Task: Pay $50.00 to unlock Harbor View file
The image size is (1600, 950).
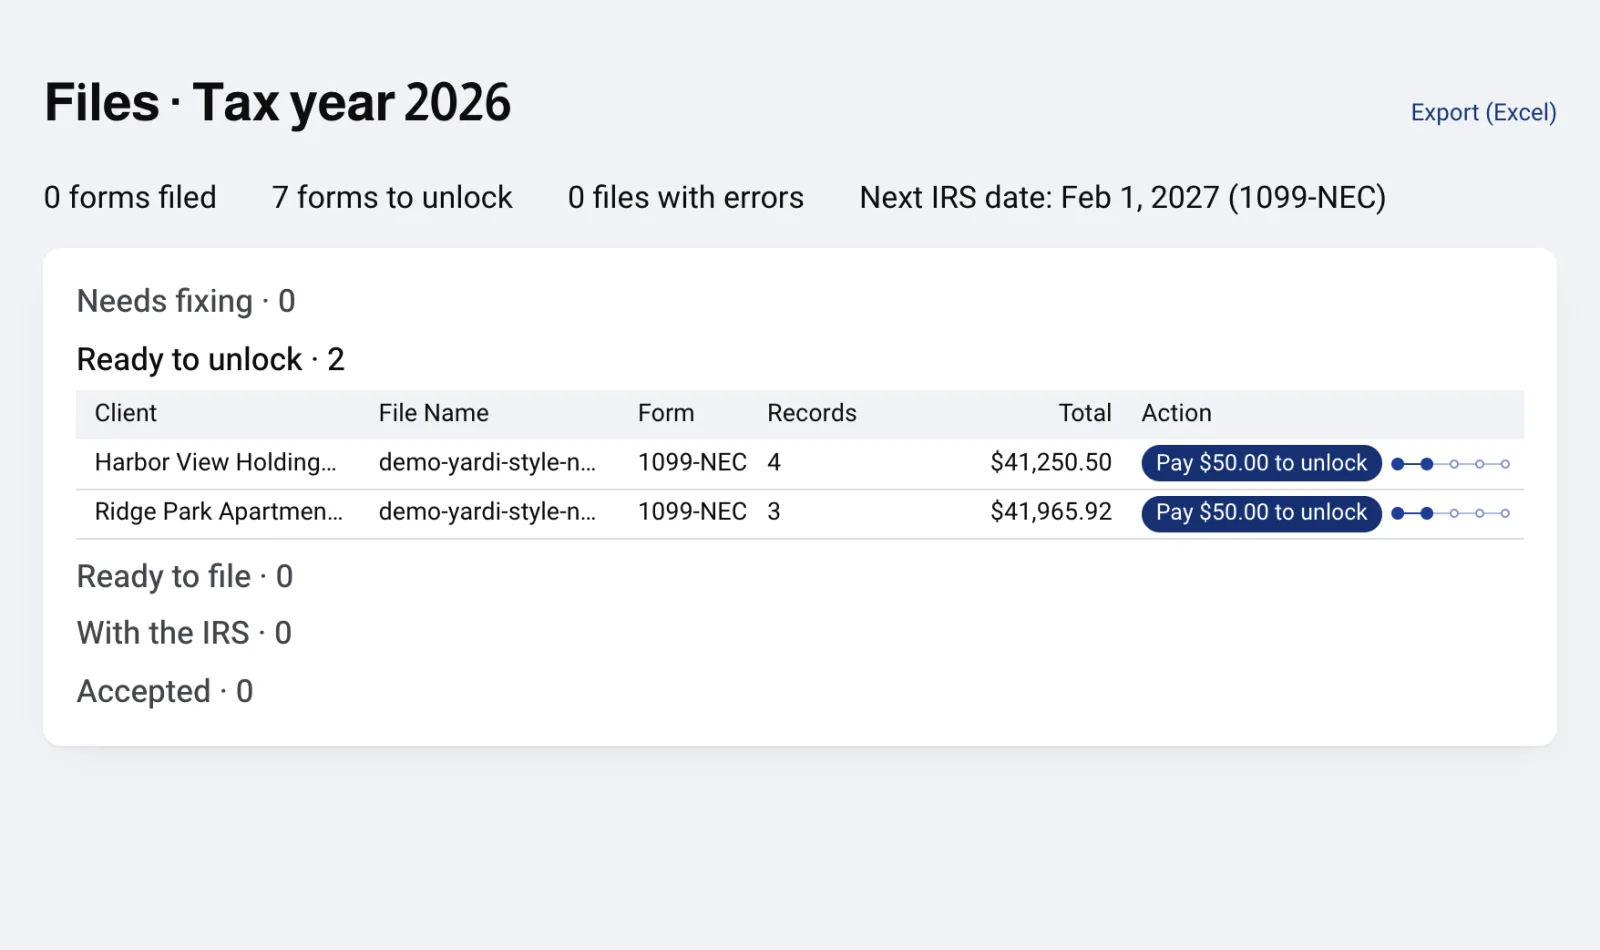Action: tap(1261, 463)
